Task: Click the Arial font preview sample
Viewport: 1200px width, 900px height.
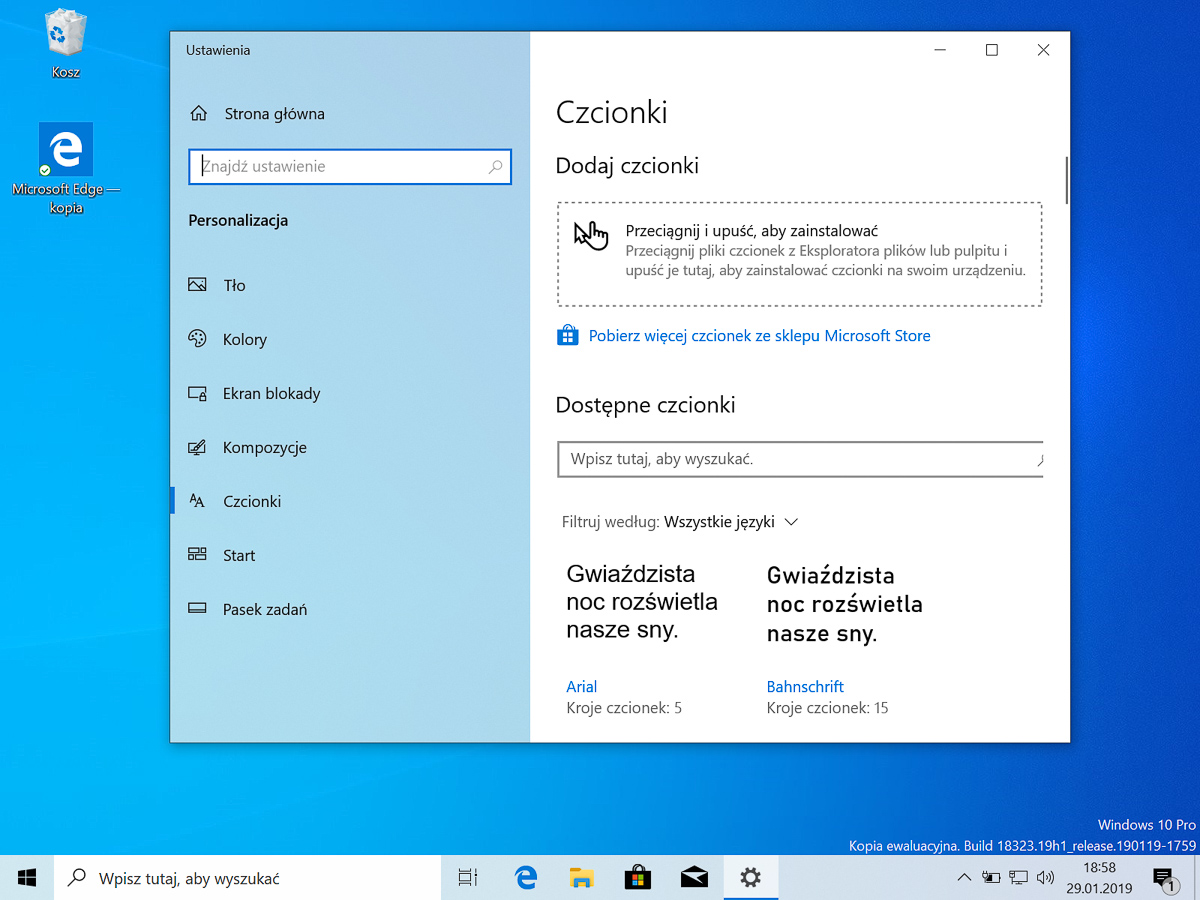Action: coord(642,602)
